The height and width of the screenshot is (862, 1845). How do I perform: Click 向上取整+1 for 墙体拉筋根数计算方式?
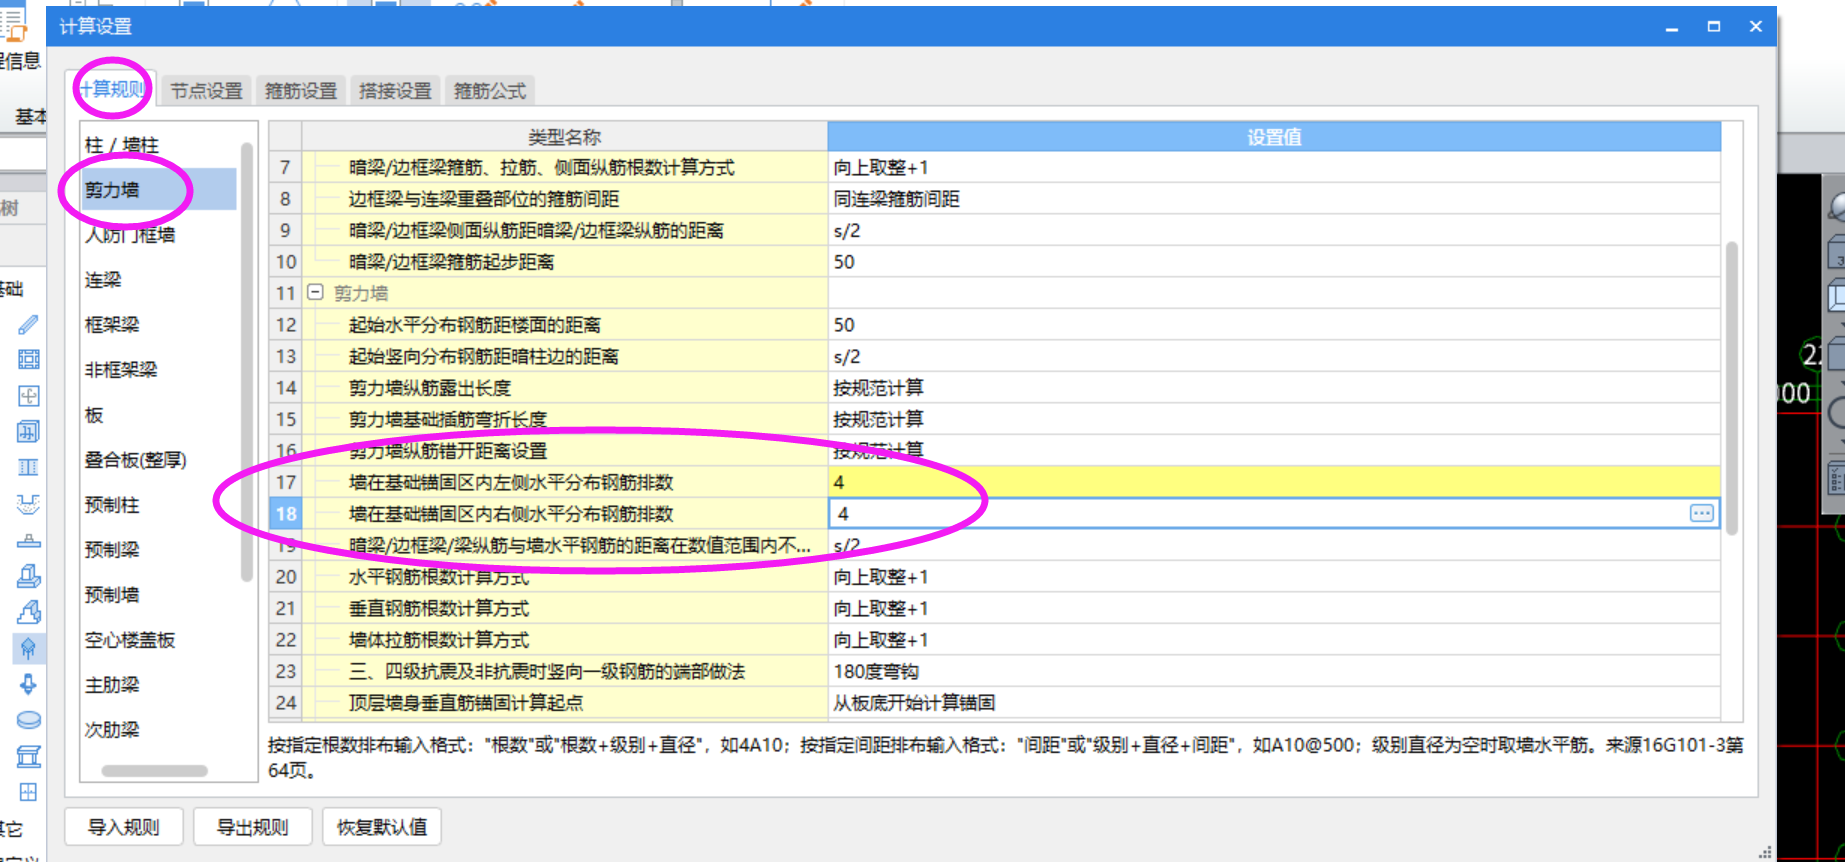(x=1274, y=640)
